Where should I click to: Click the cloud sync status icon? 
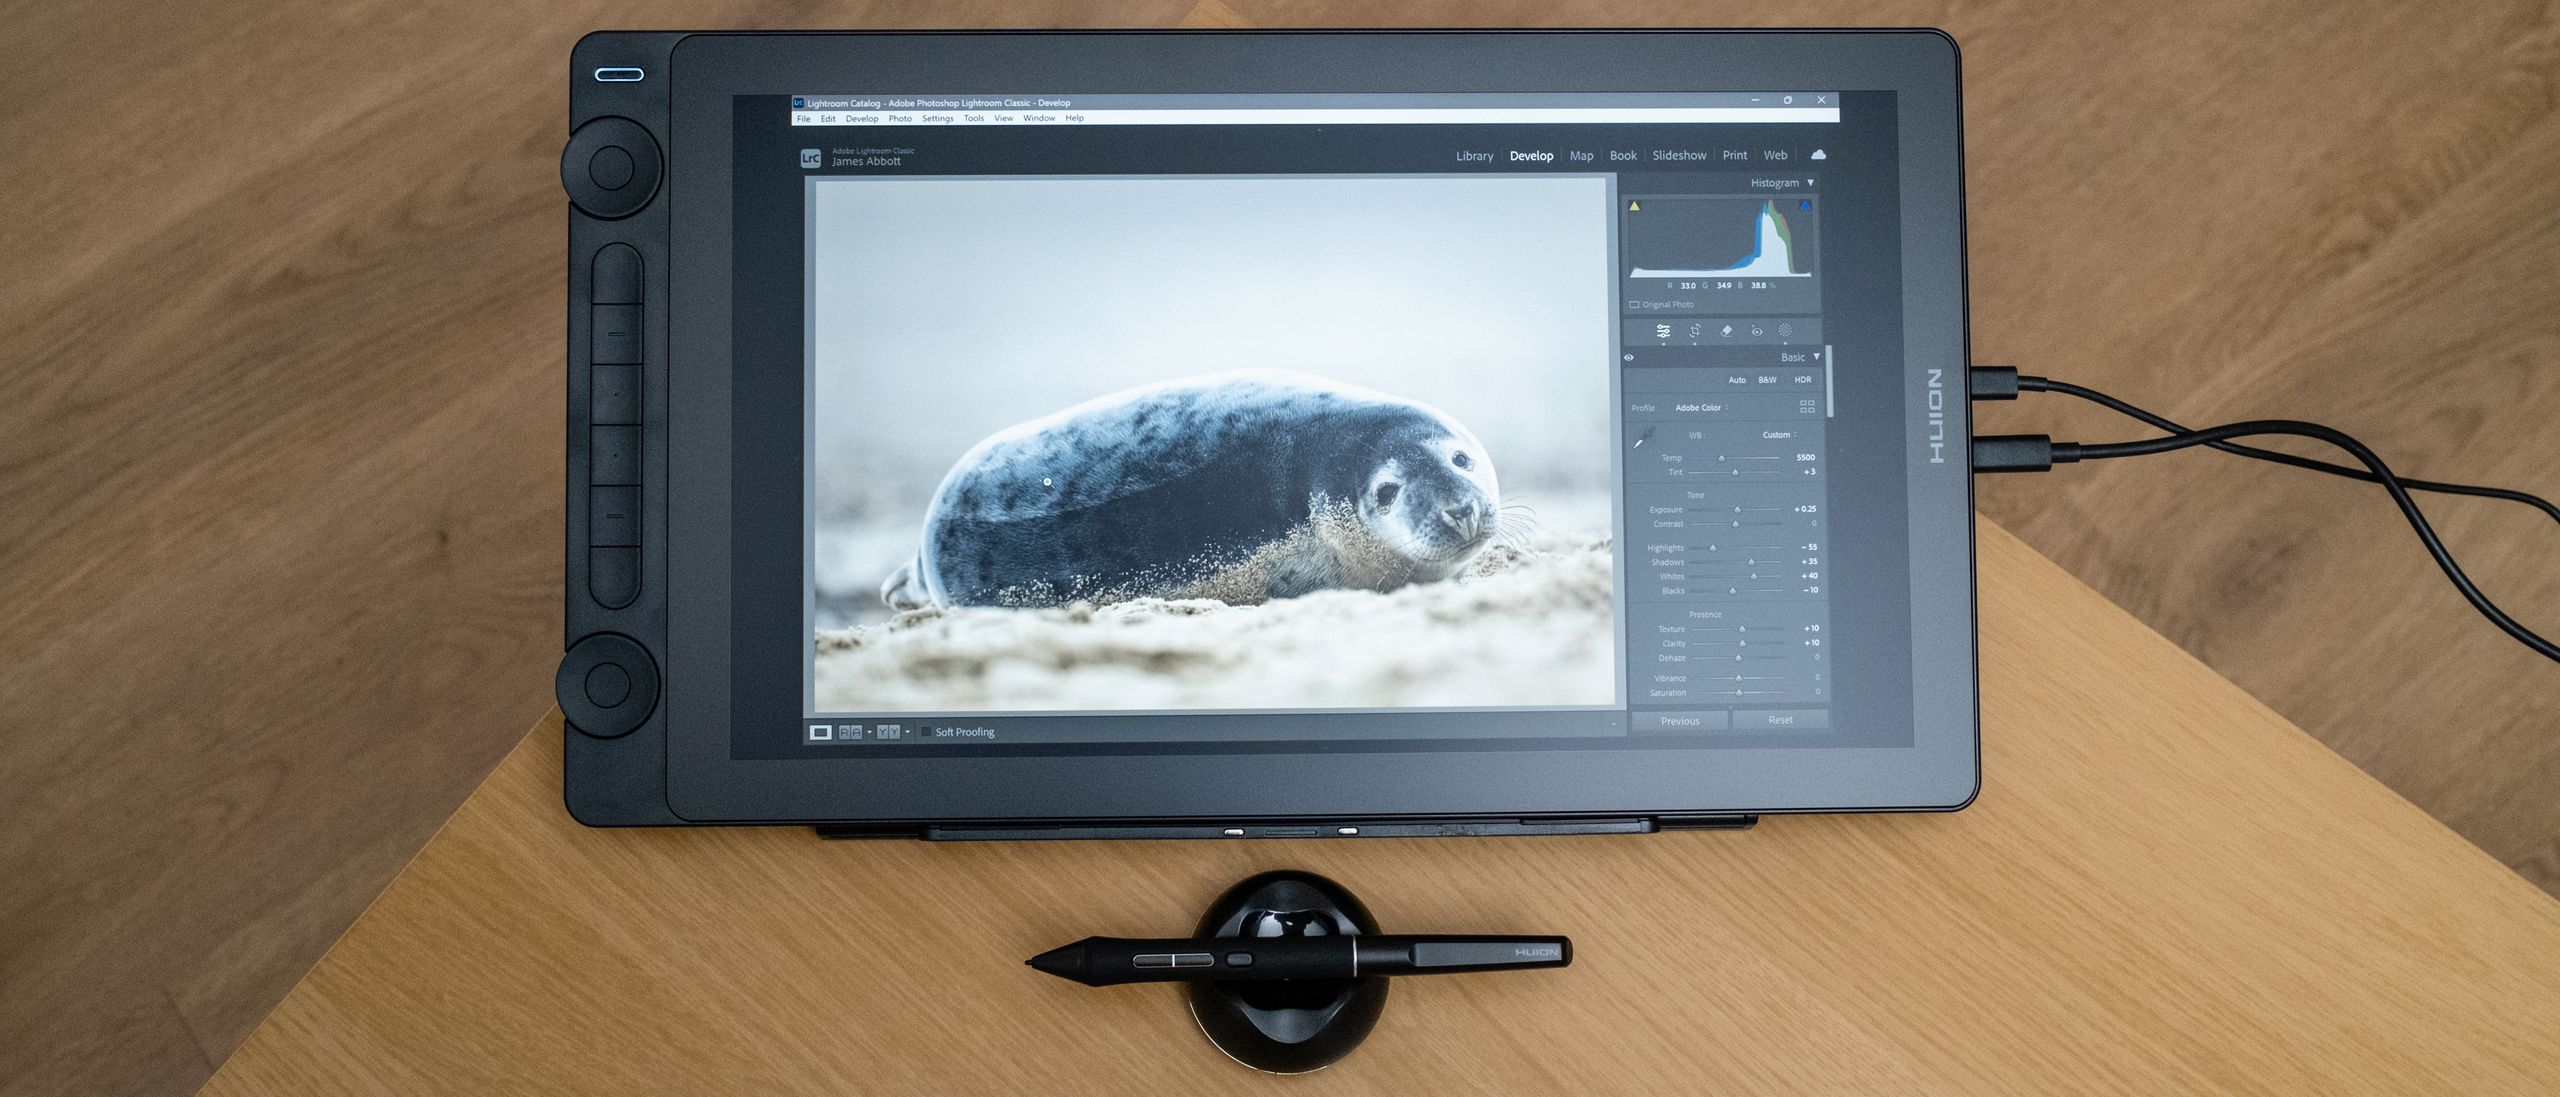[x=1818, y=154]
